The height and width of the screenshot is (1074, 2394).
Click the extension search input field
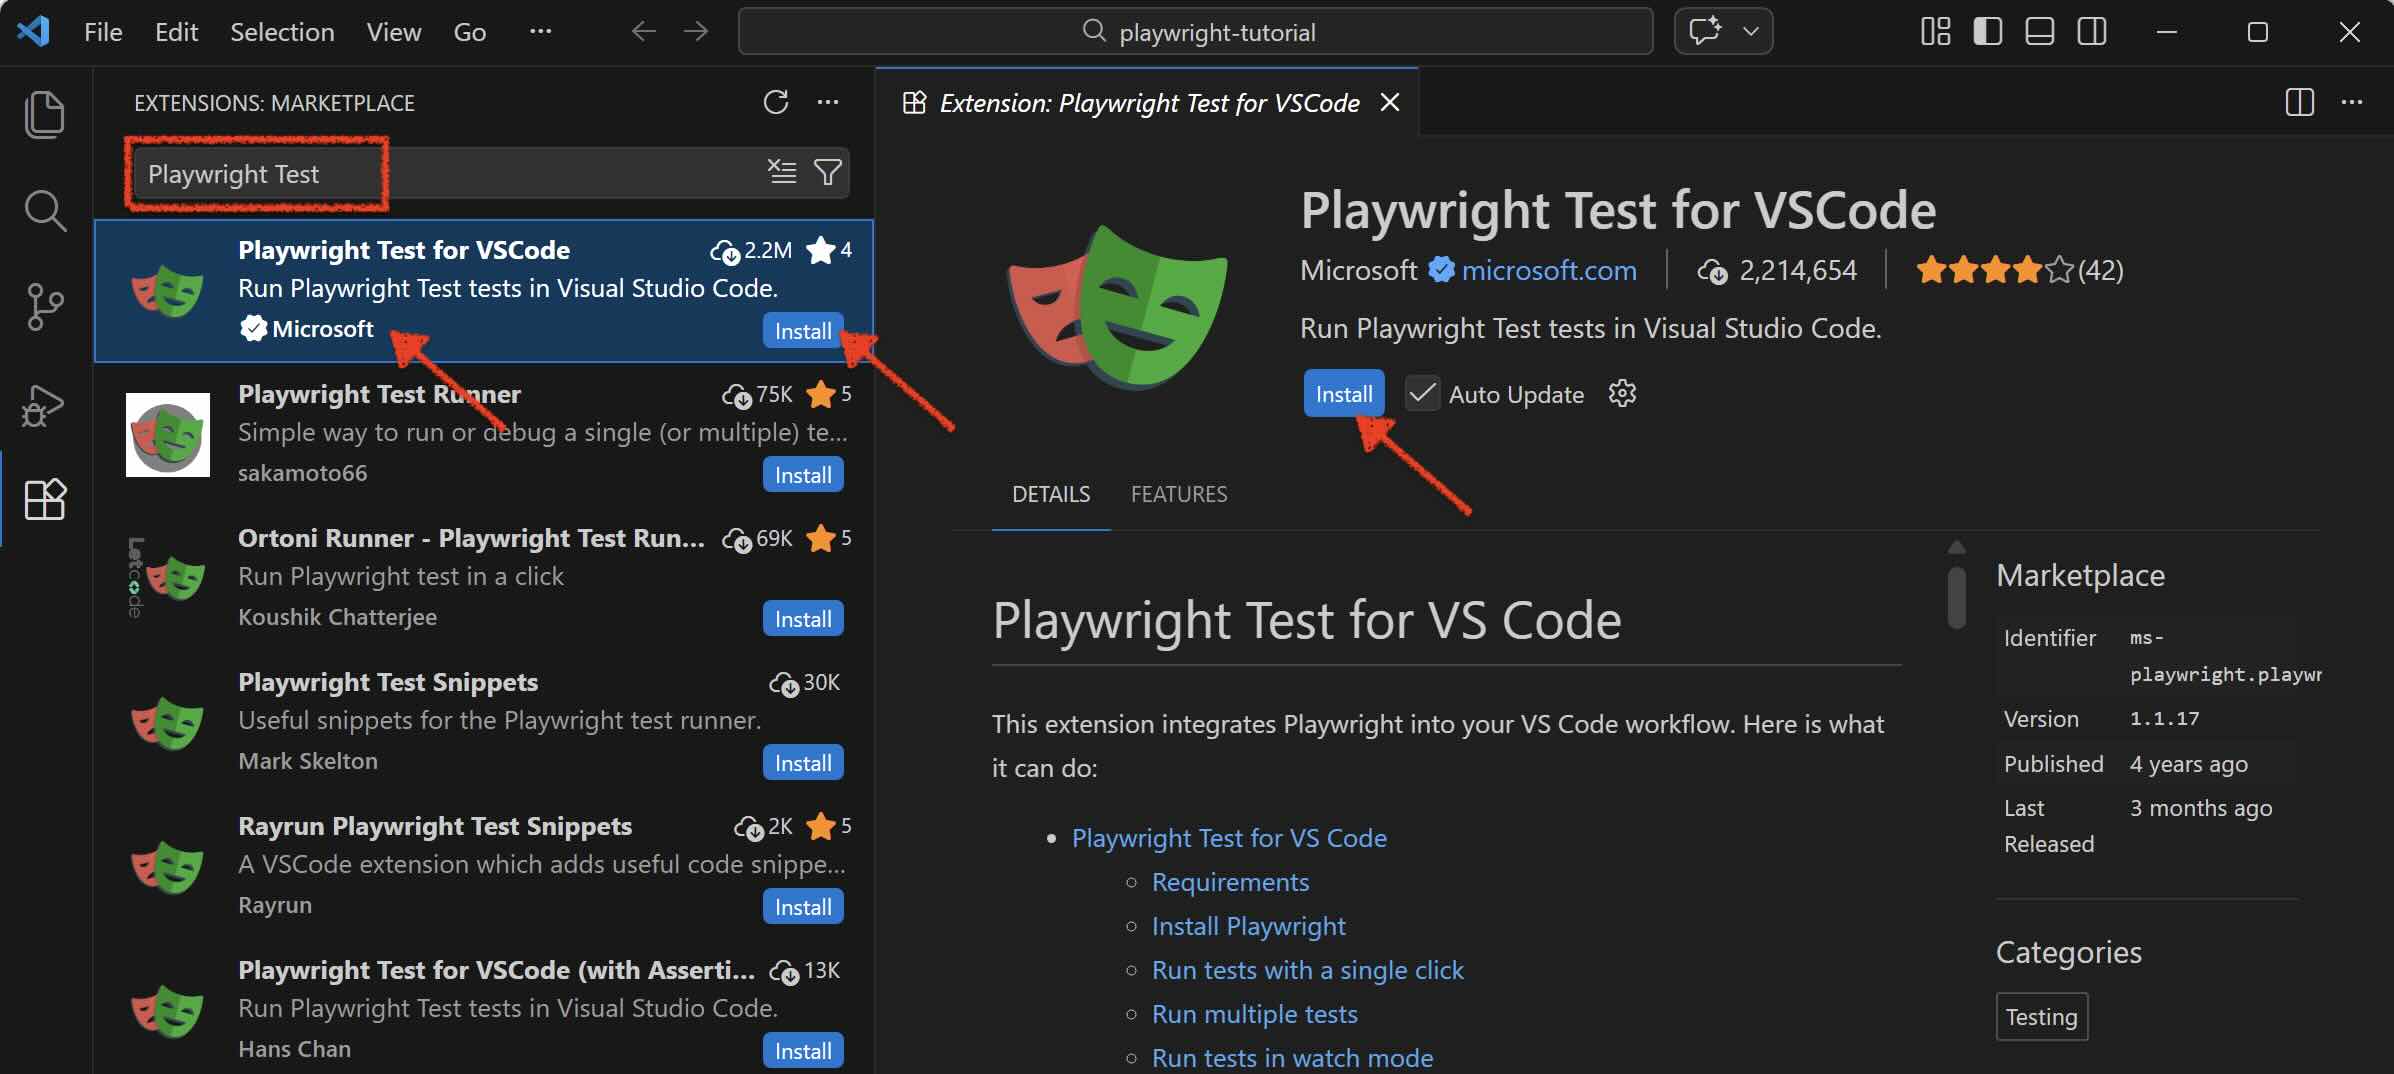coord(400,173)
